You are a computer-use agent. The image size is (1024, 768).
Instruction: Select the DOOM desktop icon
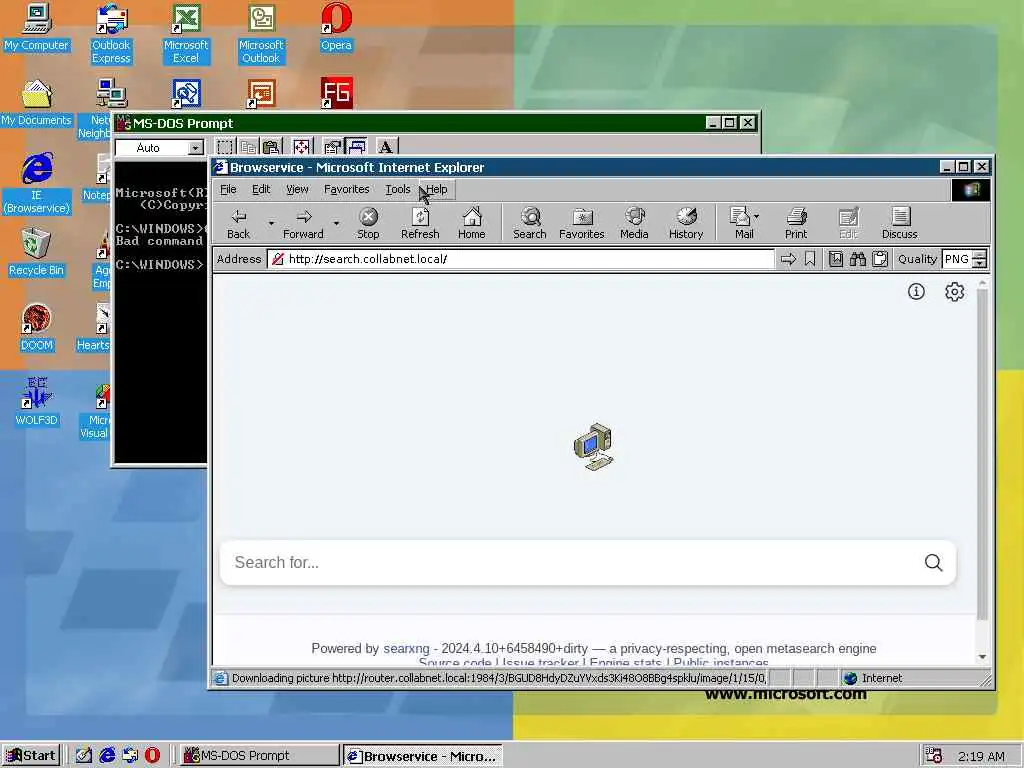36,328
